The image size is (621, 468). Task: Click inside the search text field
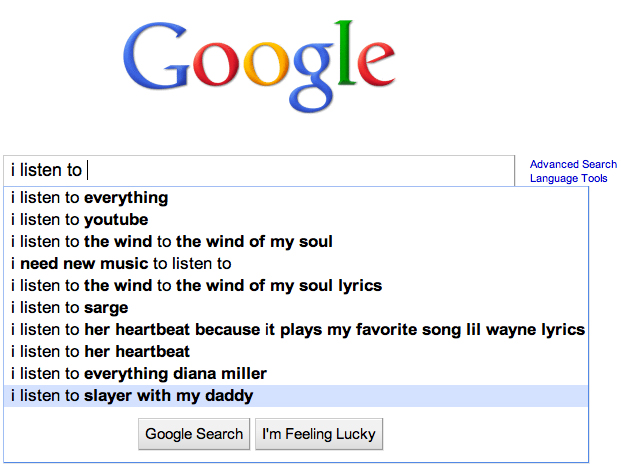click(300, 171)
